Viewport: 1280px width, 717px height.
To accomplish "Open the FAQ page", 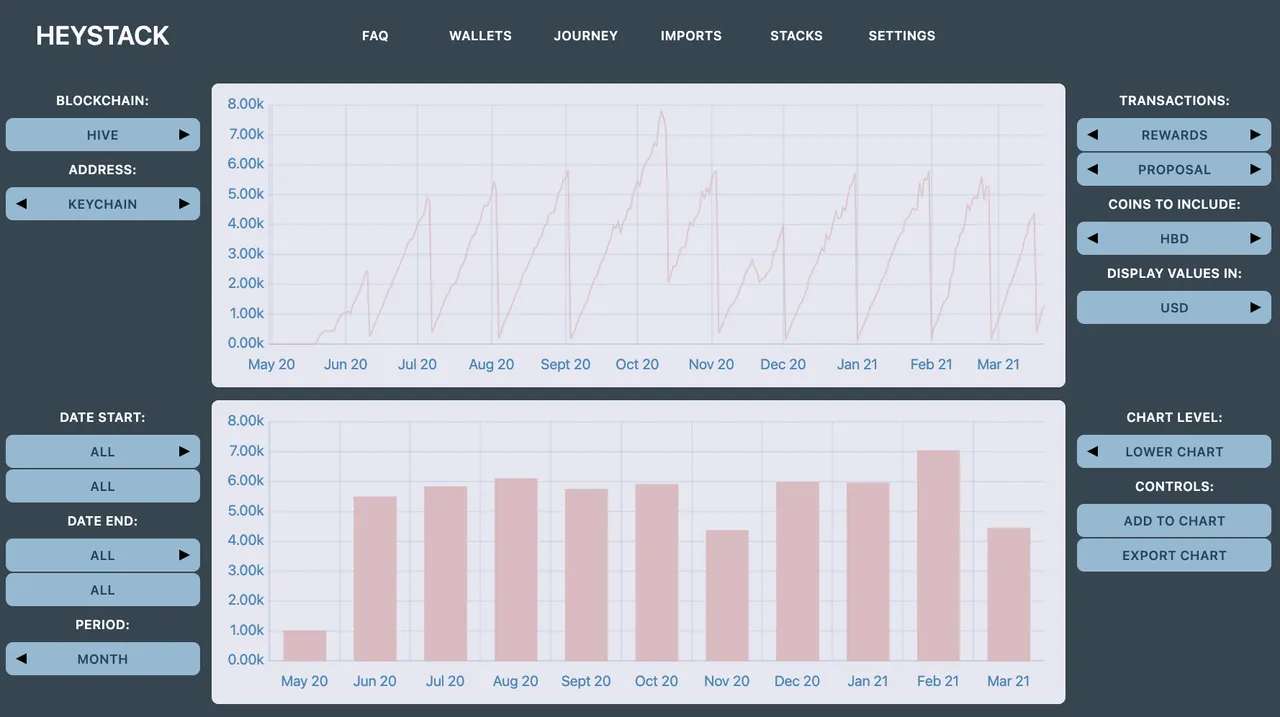I will (375, 36).
